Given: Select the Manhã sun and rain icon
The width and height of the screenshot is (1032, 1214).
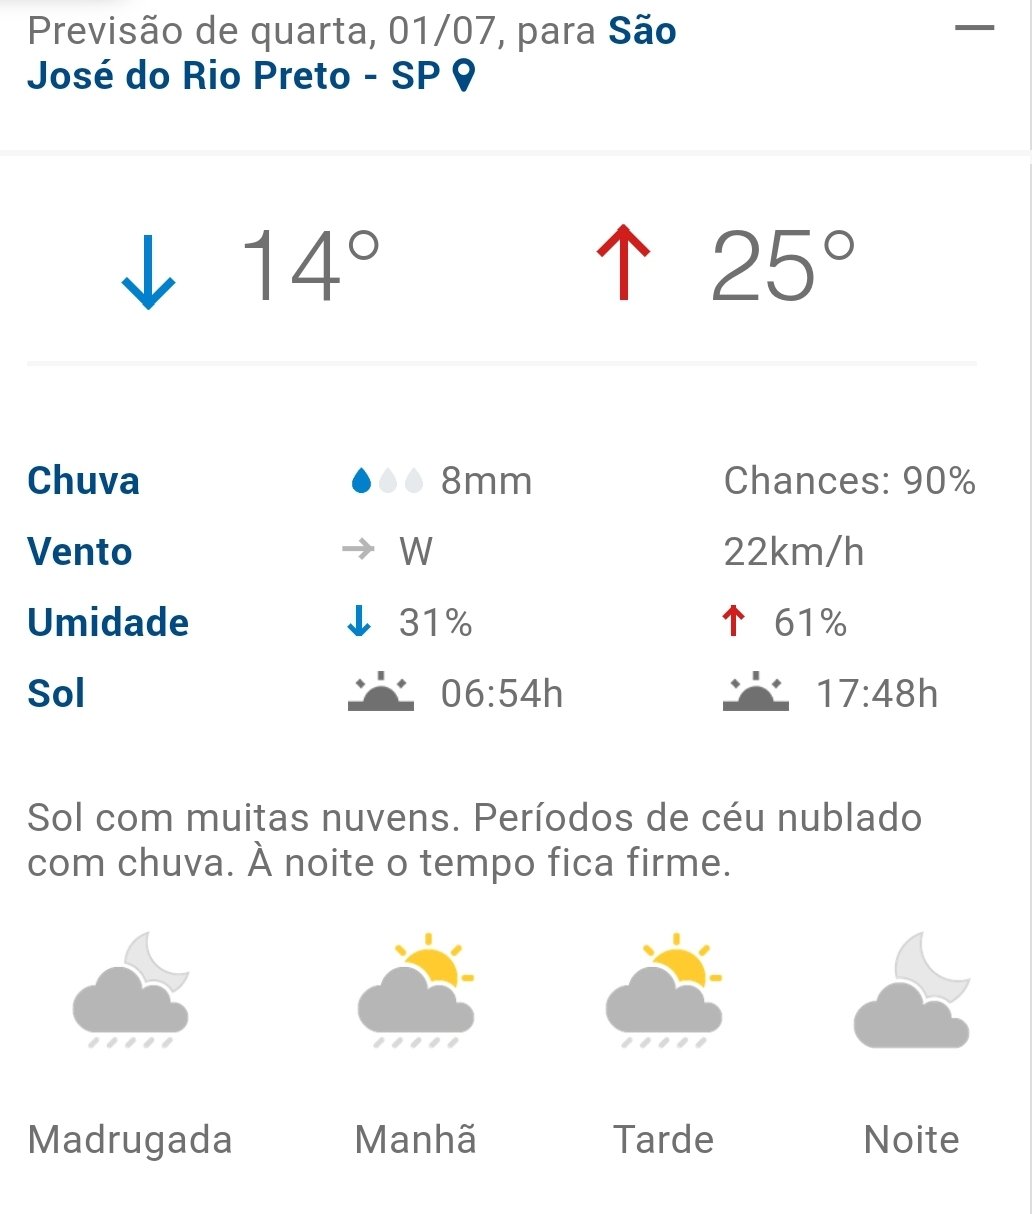Looking at the screenshot, I should click(416, 990).
